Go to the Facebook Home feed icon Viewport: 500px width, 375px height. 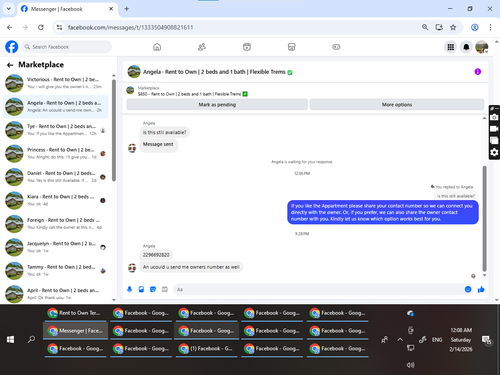tap(157, 47)
